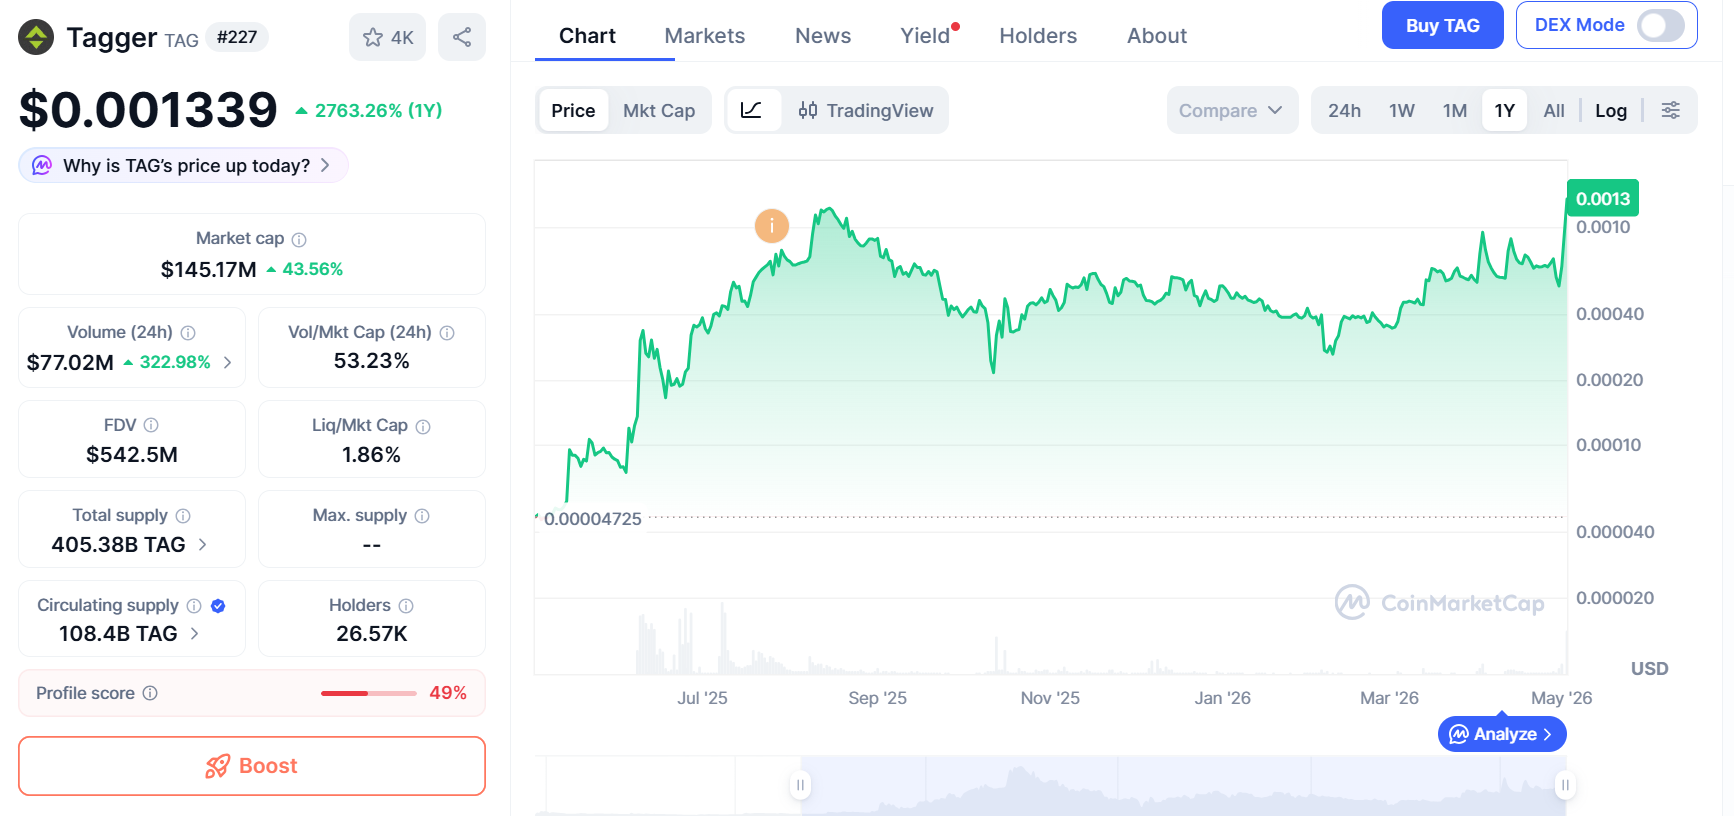
Task: Click the FDV info icon
Action: point(151,425)
